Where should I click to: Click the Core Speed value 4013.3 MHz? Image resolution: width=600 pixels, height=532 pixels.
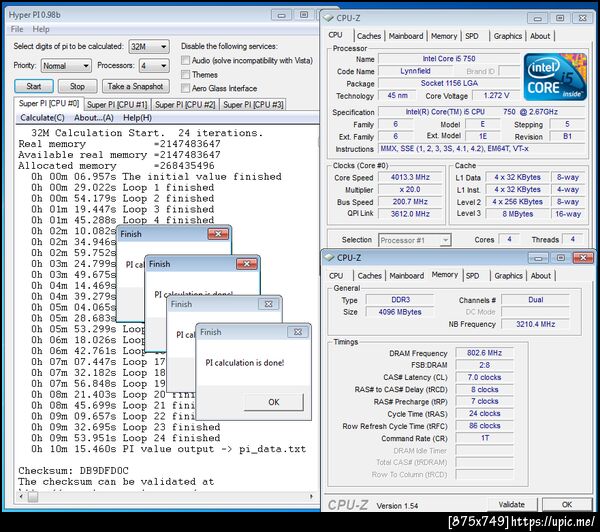pos(410,177)
